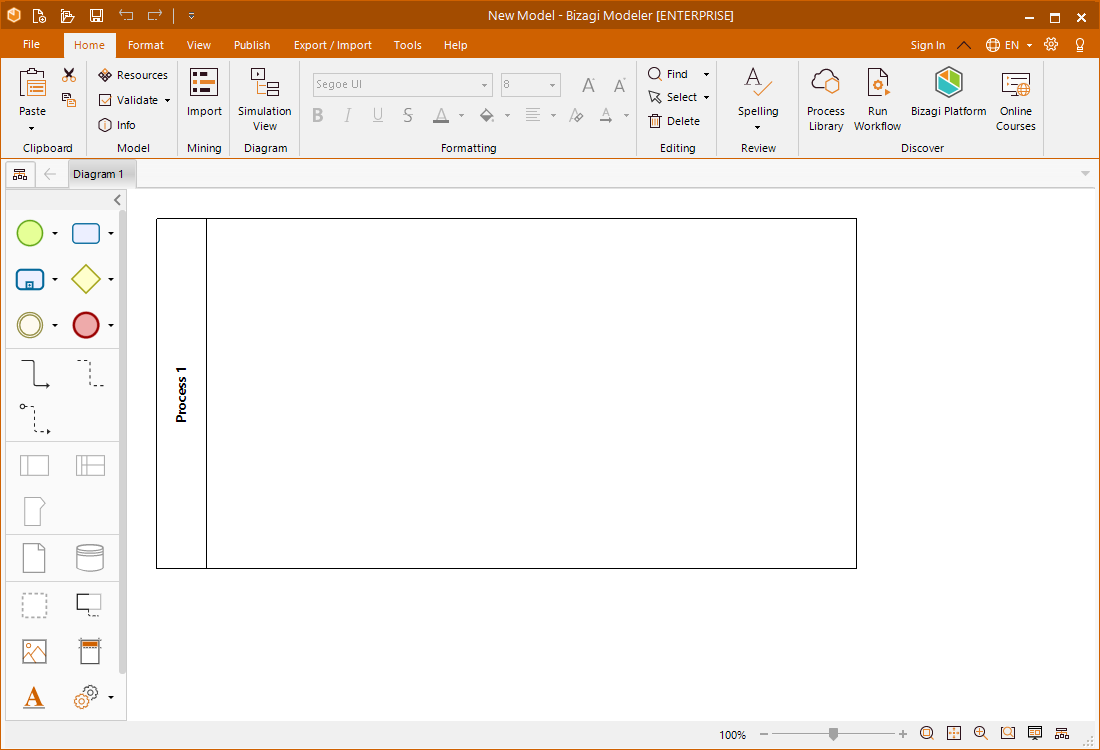Open the File menu
1100x750 pixels.
click(x=31, y=44)
